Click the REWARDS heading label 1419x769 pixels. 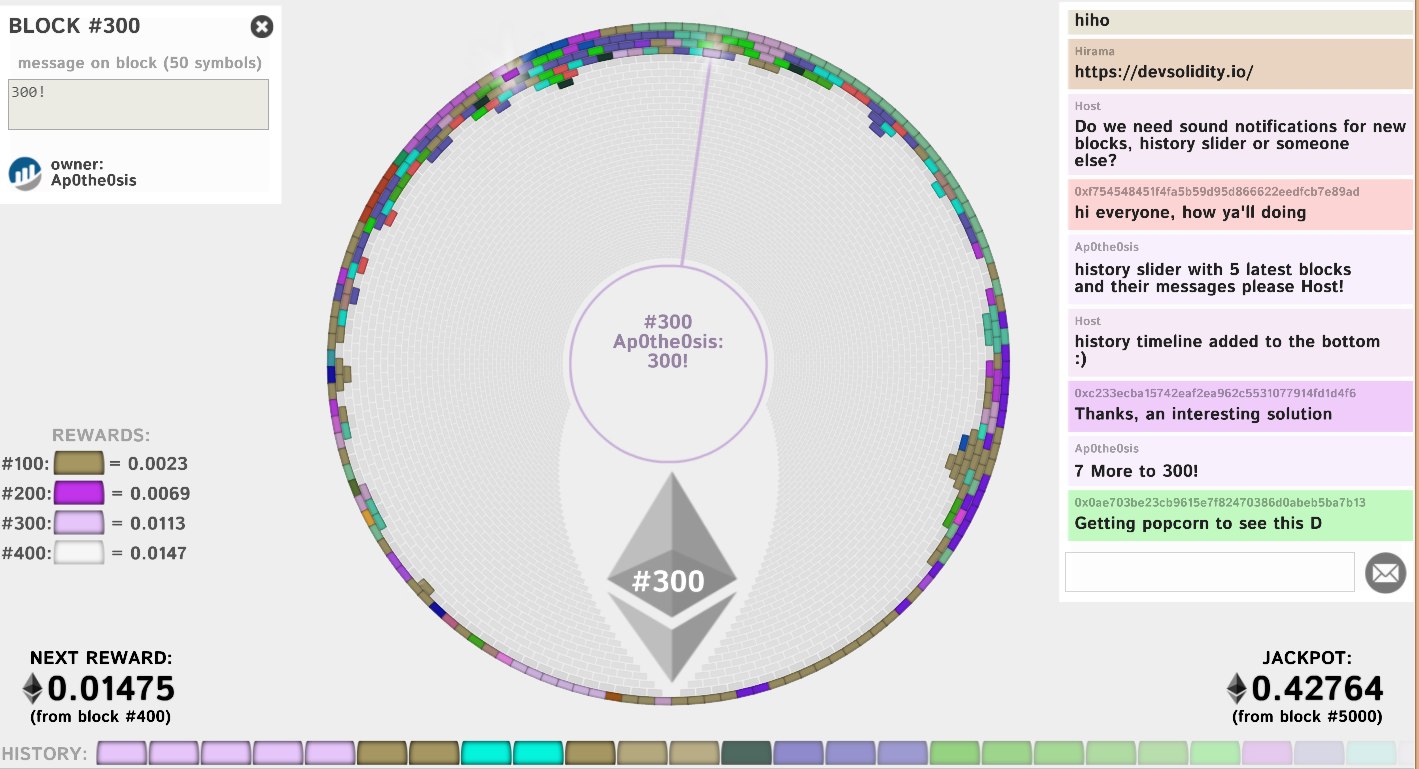[101, 436]
